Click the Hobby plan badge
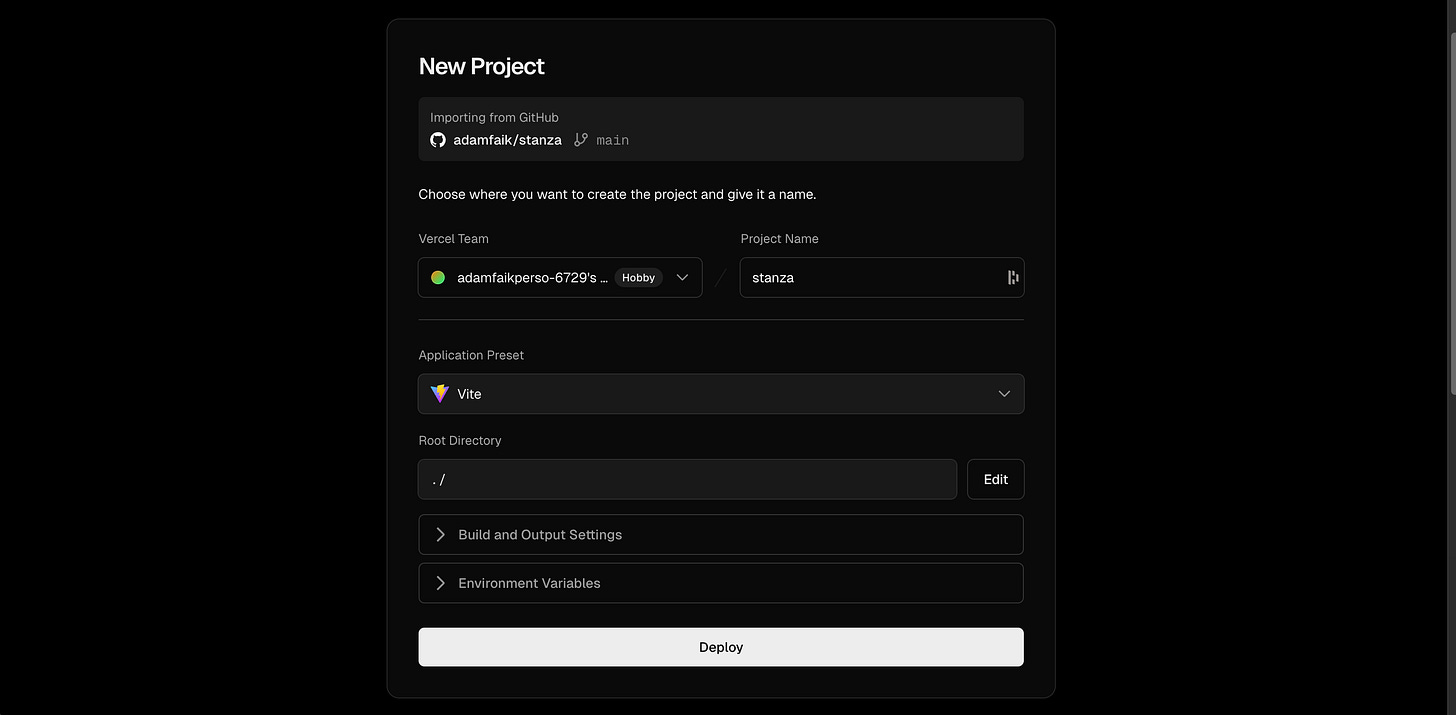Image resolution: width=1456 pixels, height=715 pixels. [x=638, y=277]
